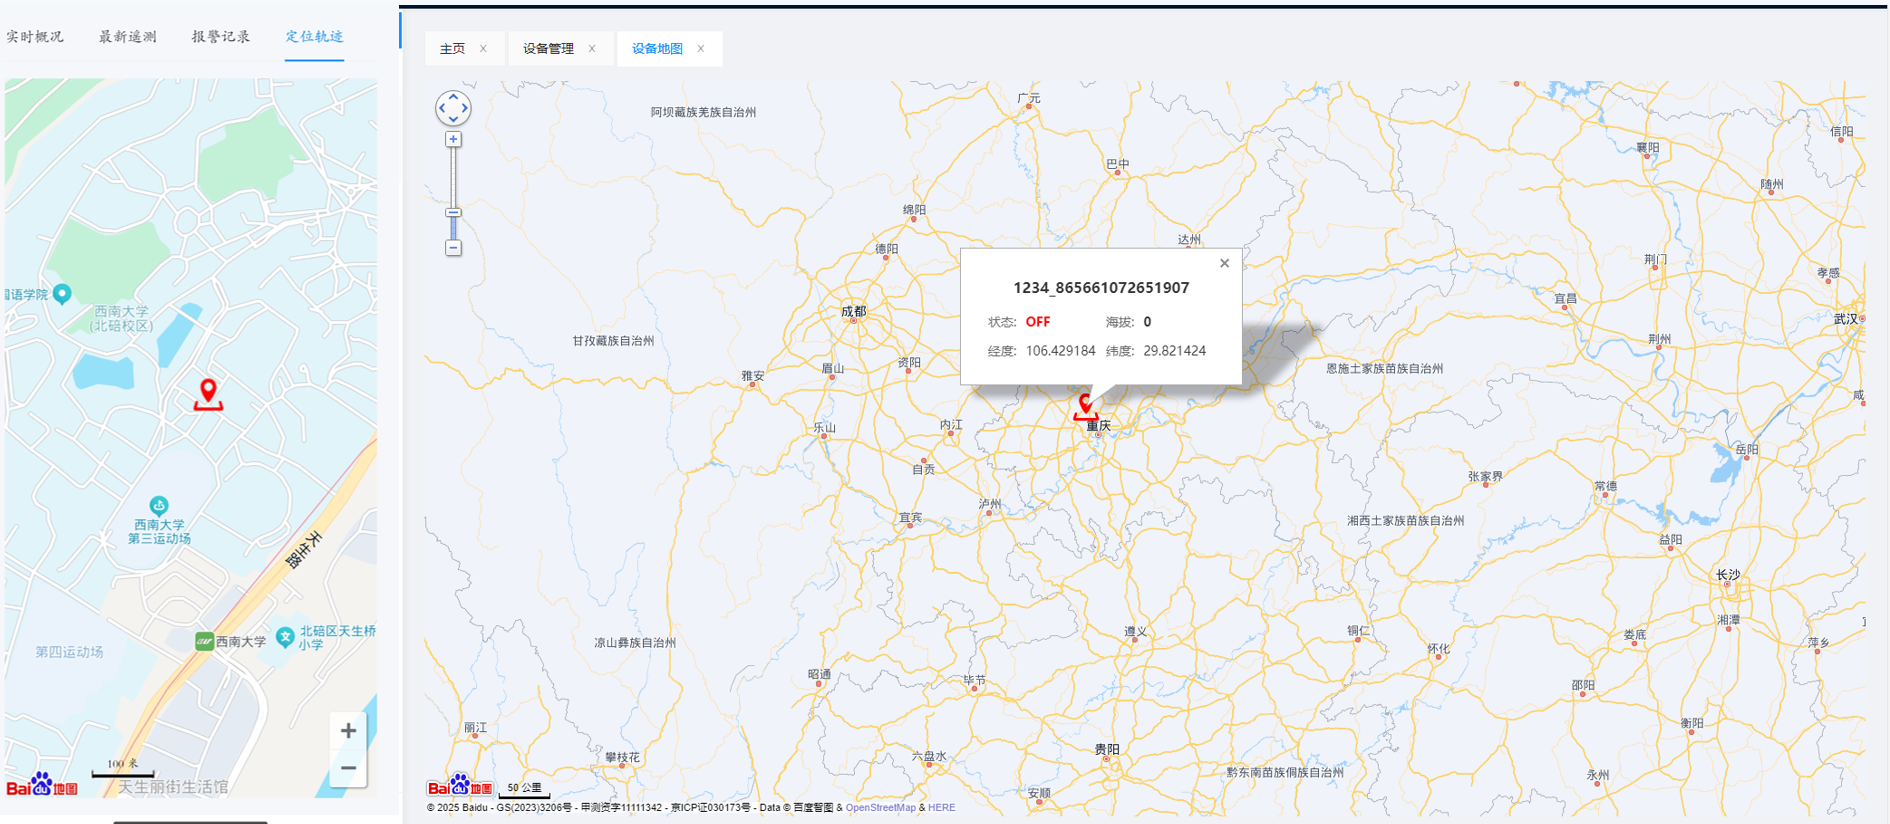The image size is (1890, 824).
Task: Close the 设备地图 tab
Action: [701, 49]
